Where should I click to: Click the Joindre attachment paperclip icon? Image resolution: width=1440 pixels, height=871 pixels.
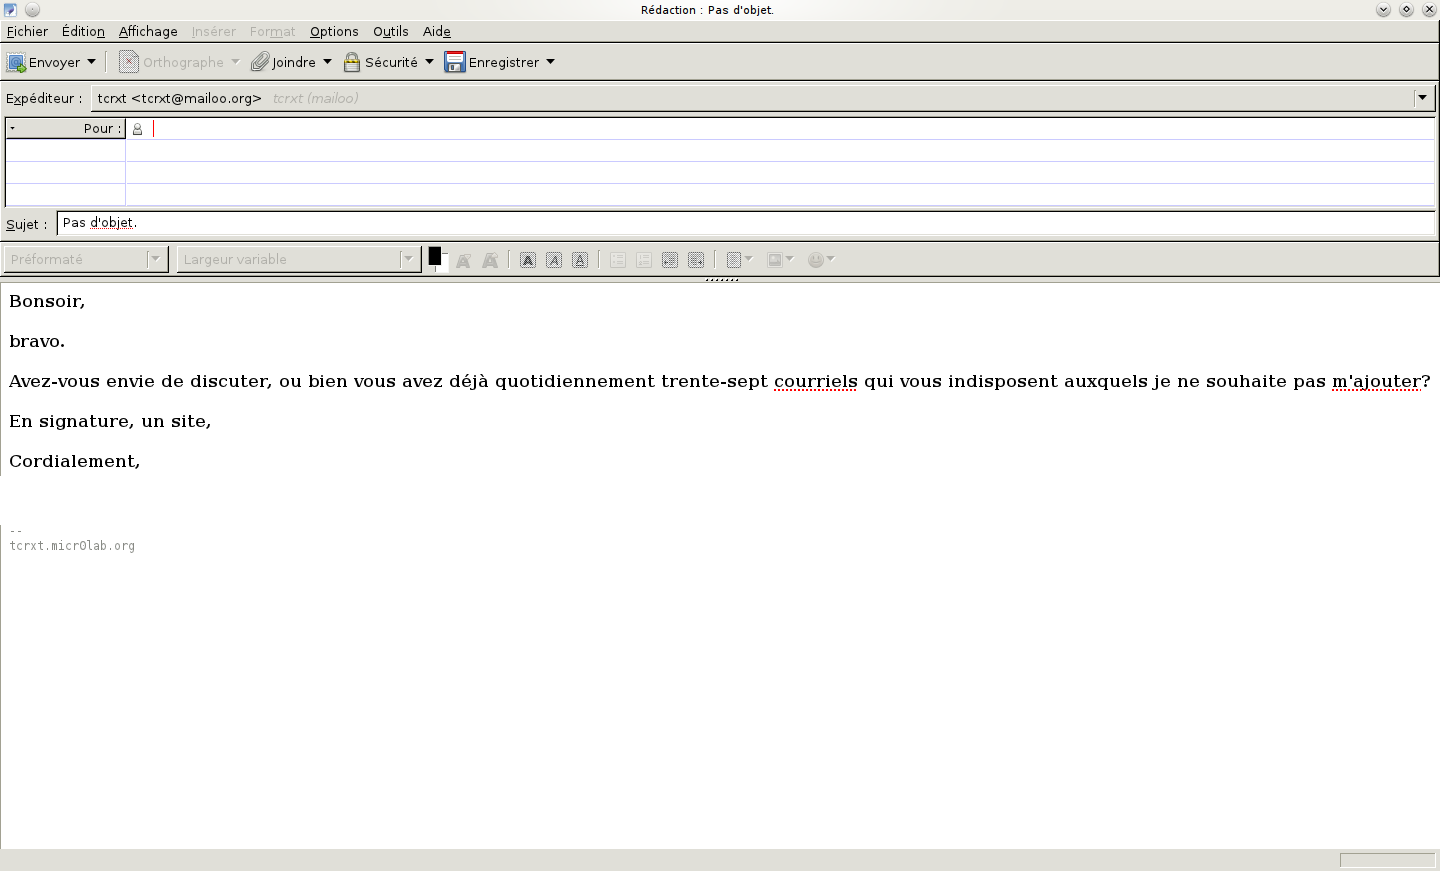pos(260,62)
